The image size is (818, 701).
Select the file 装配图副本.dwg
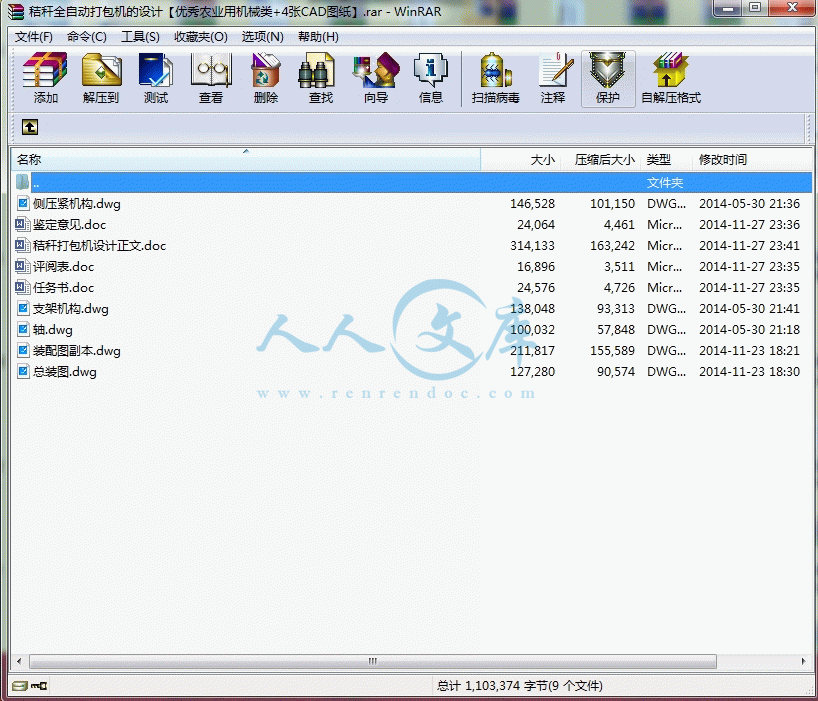coord(77,350)
